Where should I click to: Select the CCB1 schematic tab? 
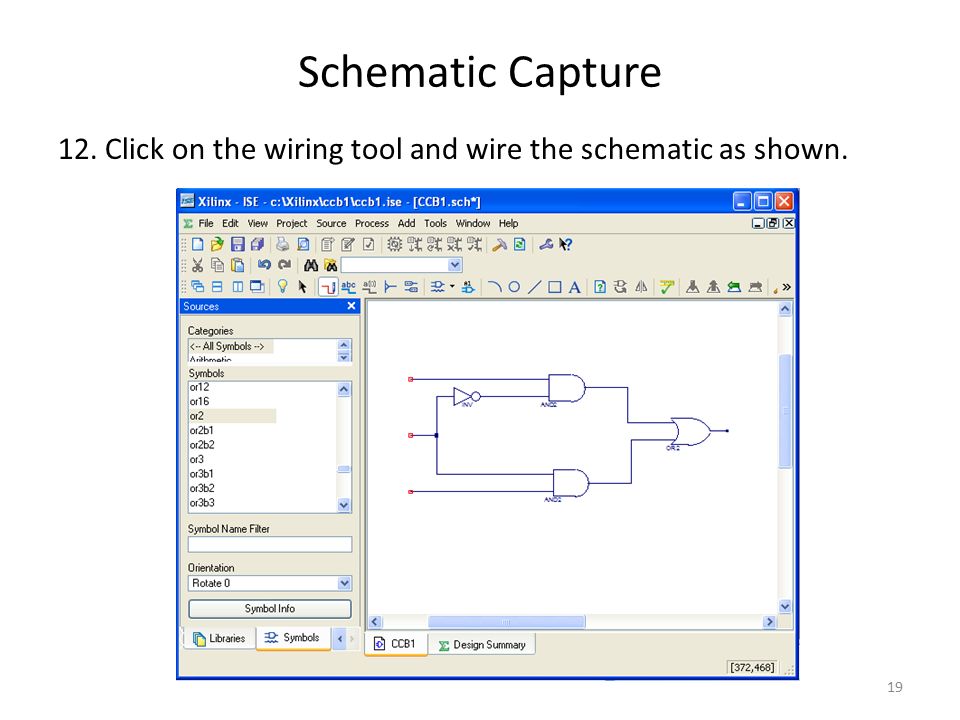point(396,644)
